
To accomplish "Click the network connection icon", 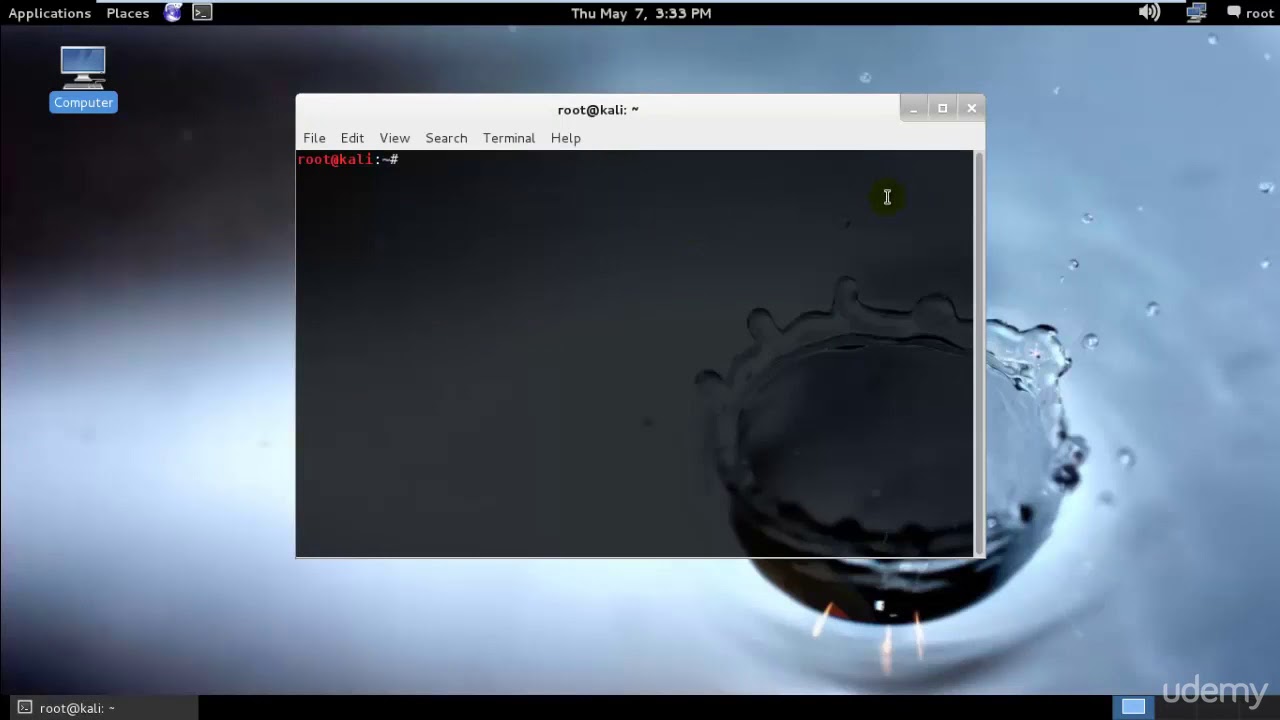I will 1196,13.
